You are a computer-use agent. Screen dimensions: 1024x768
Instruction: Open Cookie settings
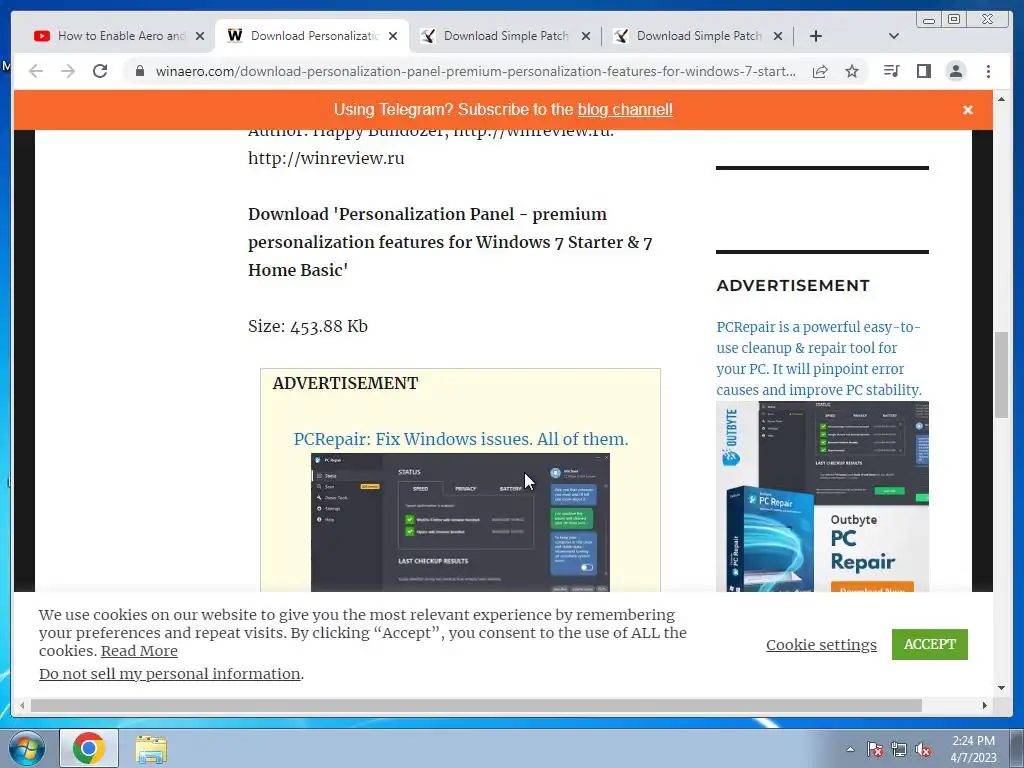point(821,645)
